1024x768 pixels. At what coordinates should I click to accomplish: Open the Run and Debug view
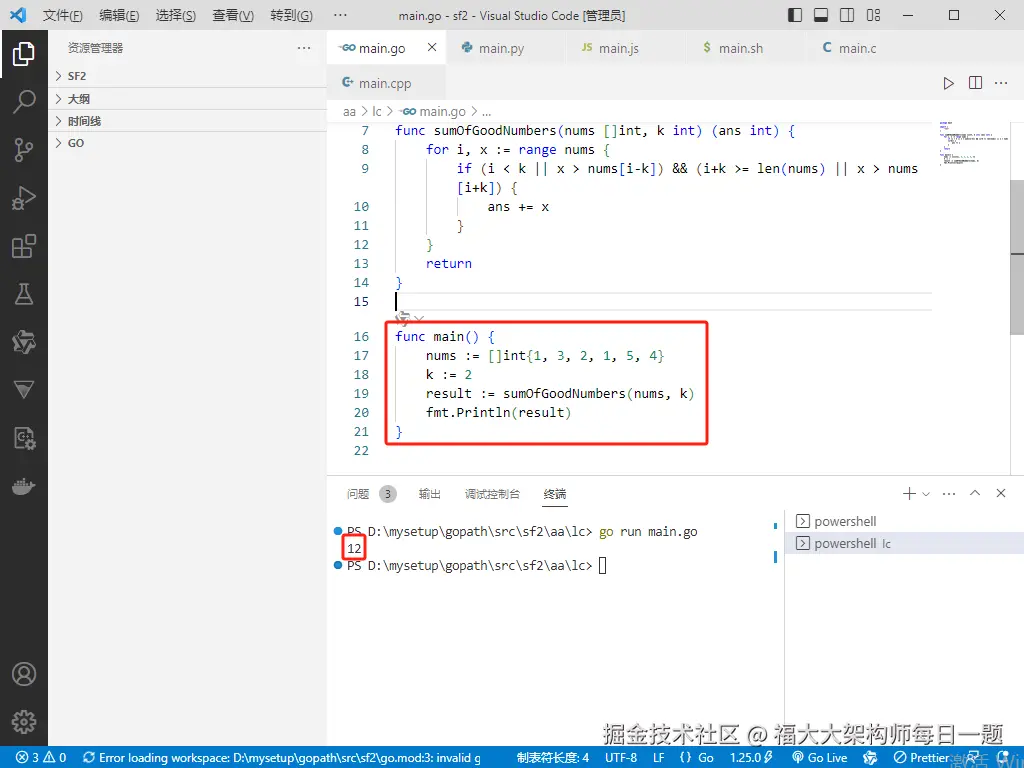24,198
